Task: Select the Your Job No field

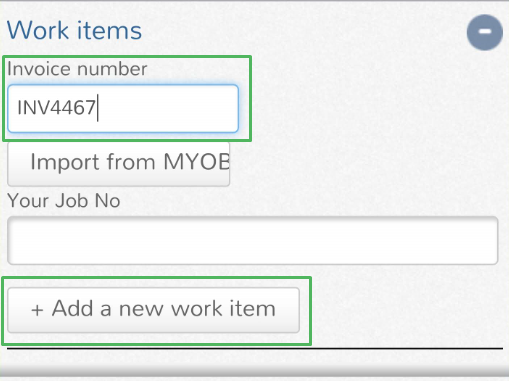Action: 253,240
